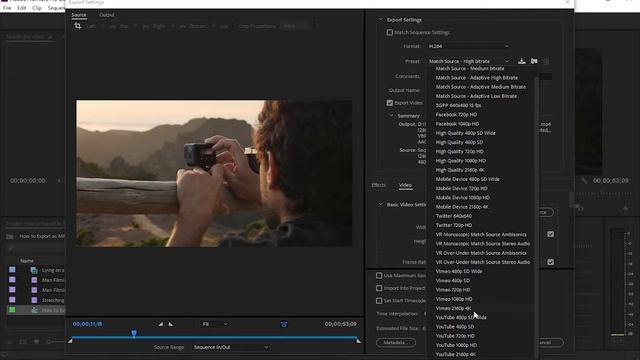Open the Fit zoom level dropdown
640x360 pixels.
point(215,324)
